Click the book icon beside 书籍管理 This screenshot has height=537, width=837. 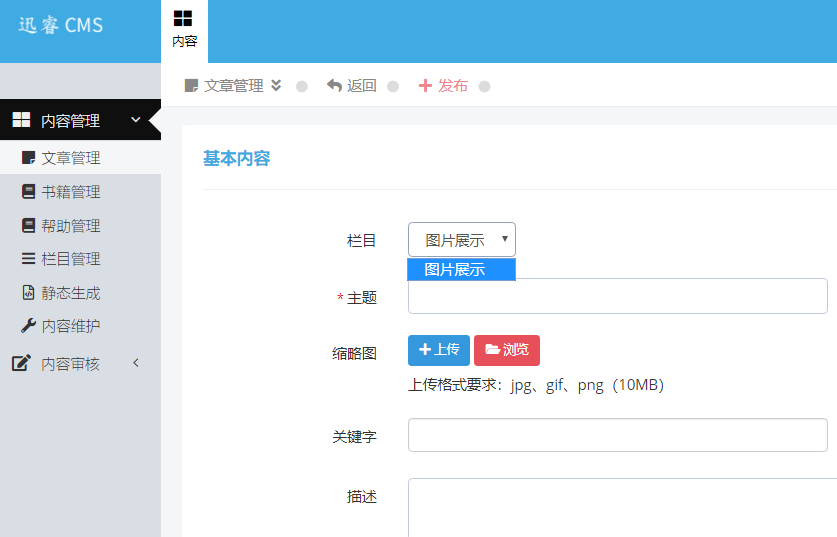[x=28, y=192]
